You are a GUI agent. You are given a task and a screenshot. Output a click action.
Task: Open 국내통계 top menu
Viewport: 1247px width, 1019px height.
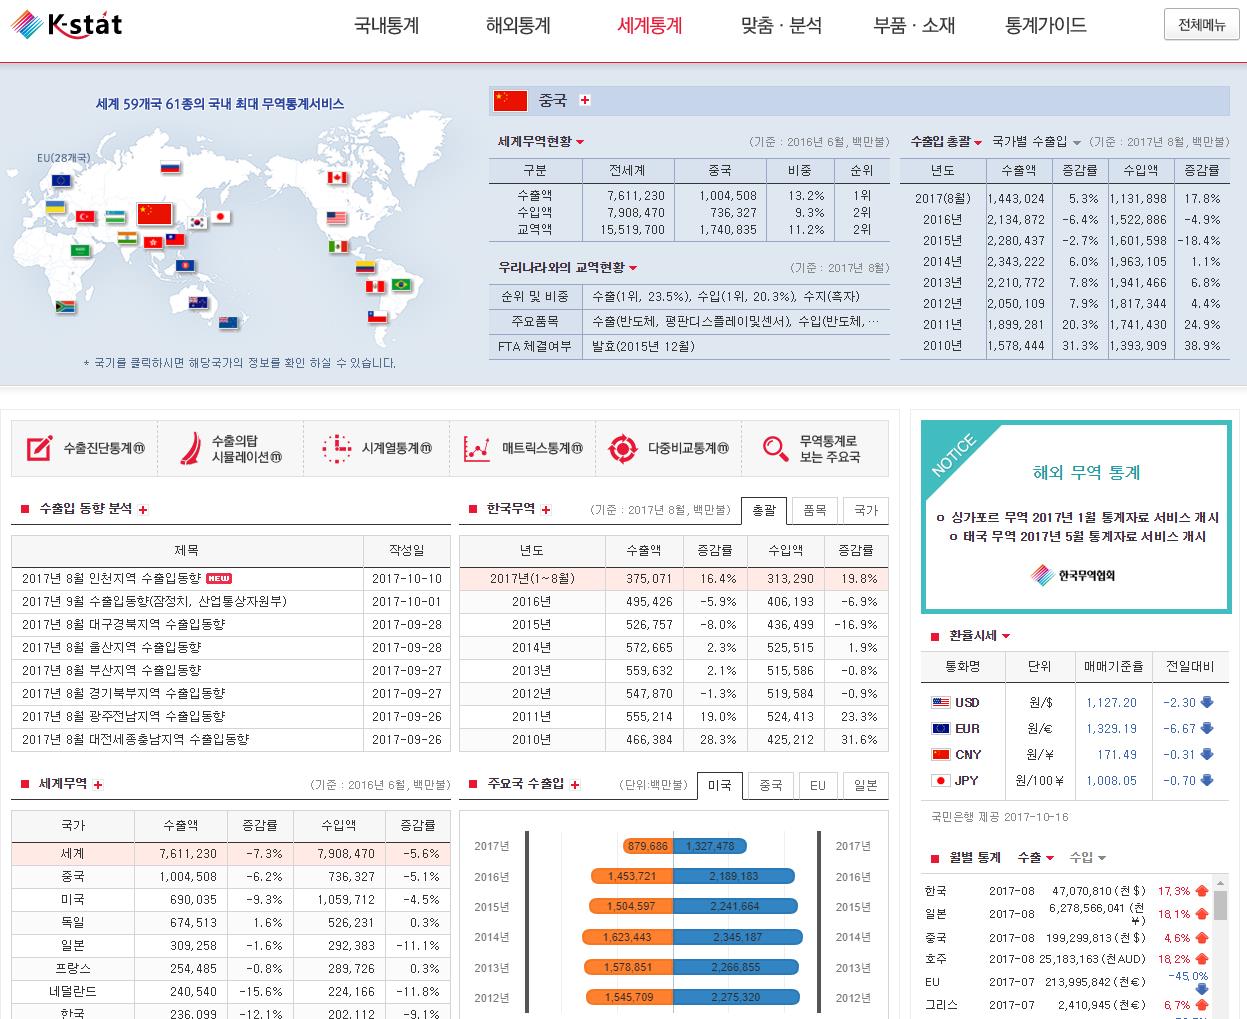coord(386,25)
